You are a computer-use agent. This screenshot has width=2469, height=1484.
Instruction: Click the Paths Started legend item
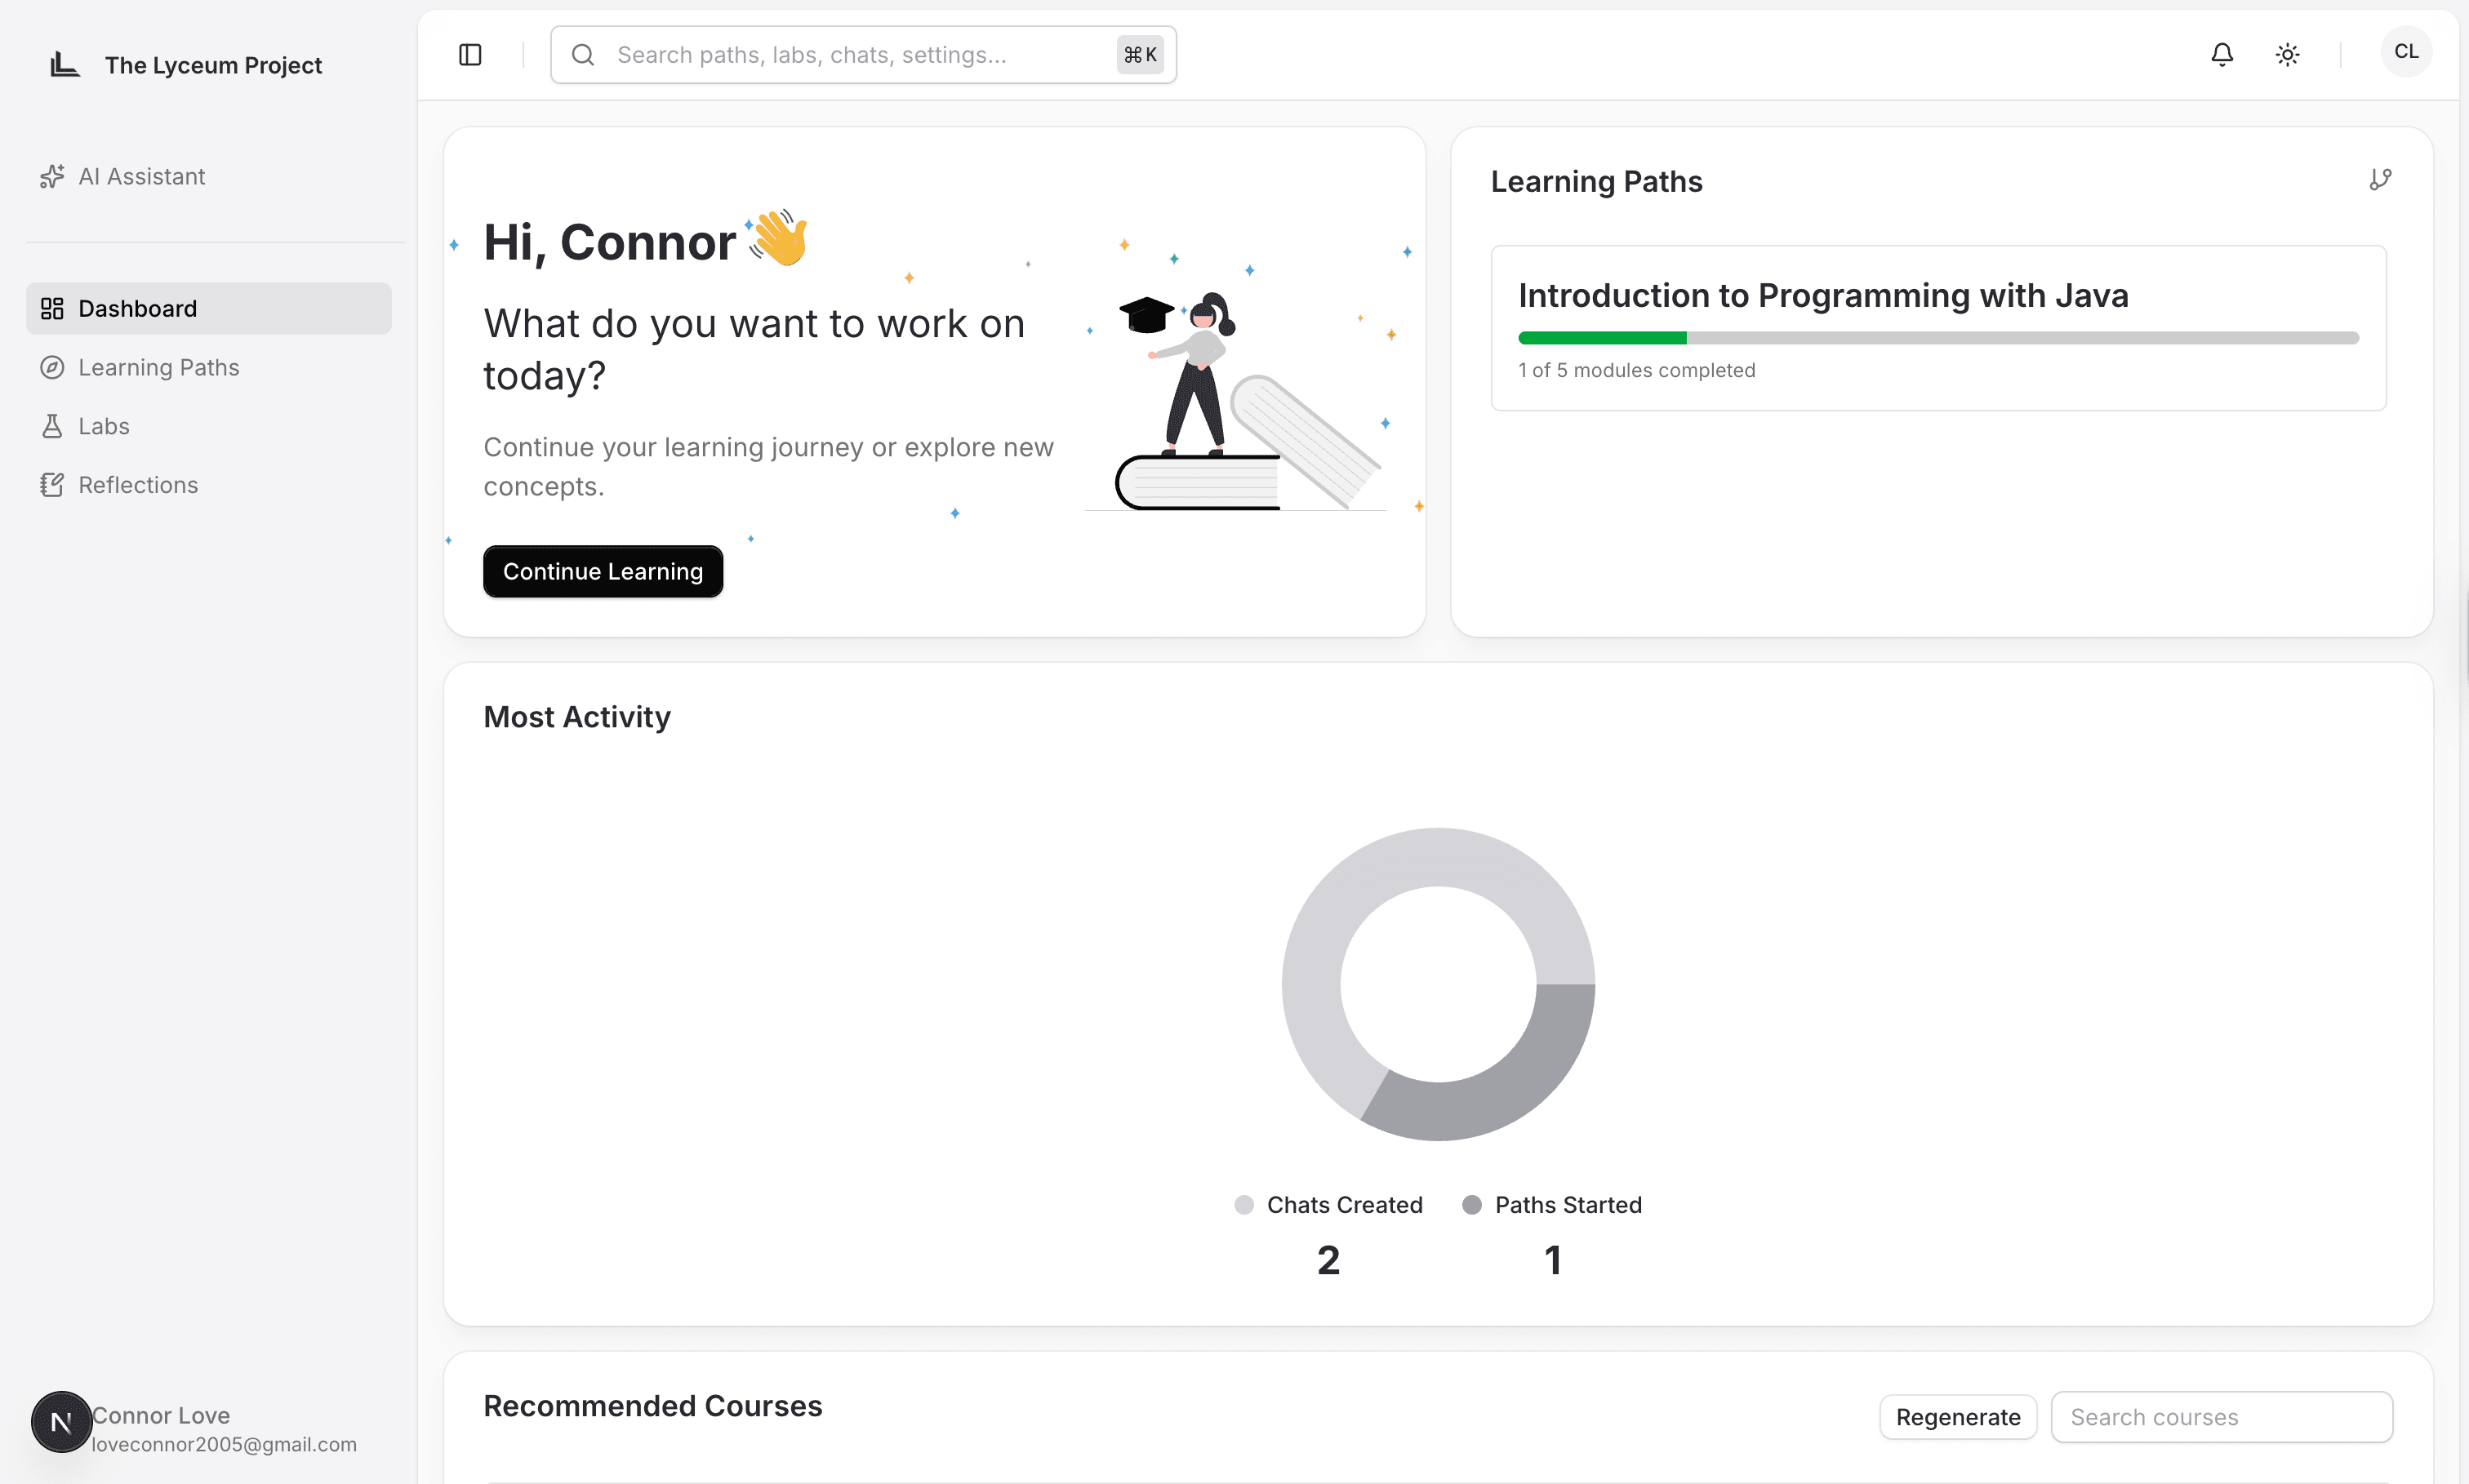tap(1566, 1205)
